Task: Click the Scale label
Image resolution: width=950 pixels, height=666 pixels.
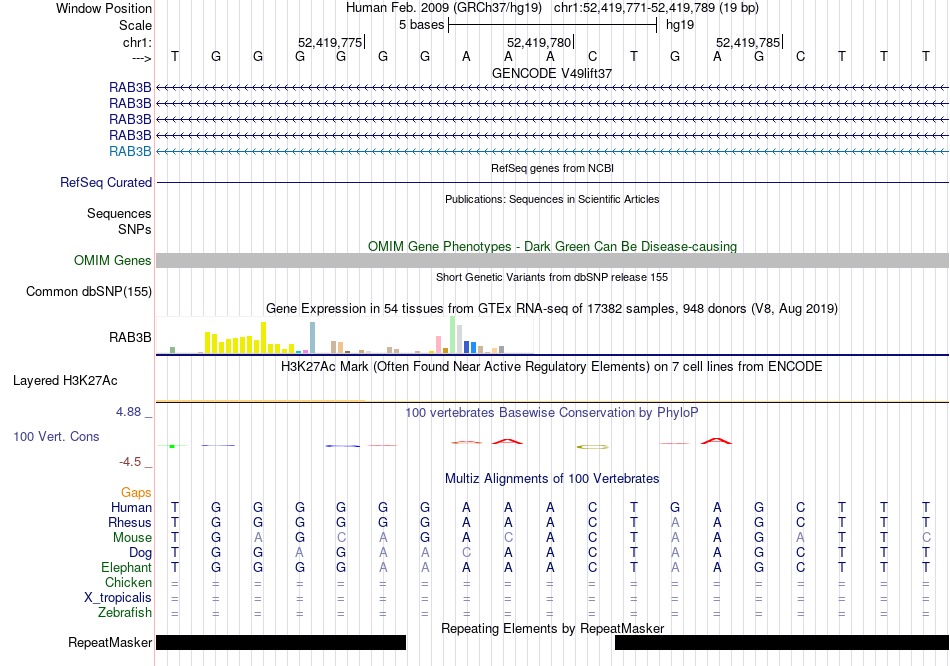Action: (x=135, y=25)
